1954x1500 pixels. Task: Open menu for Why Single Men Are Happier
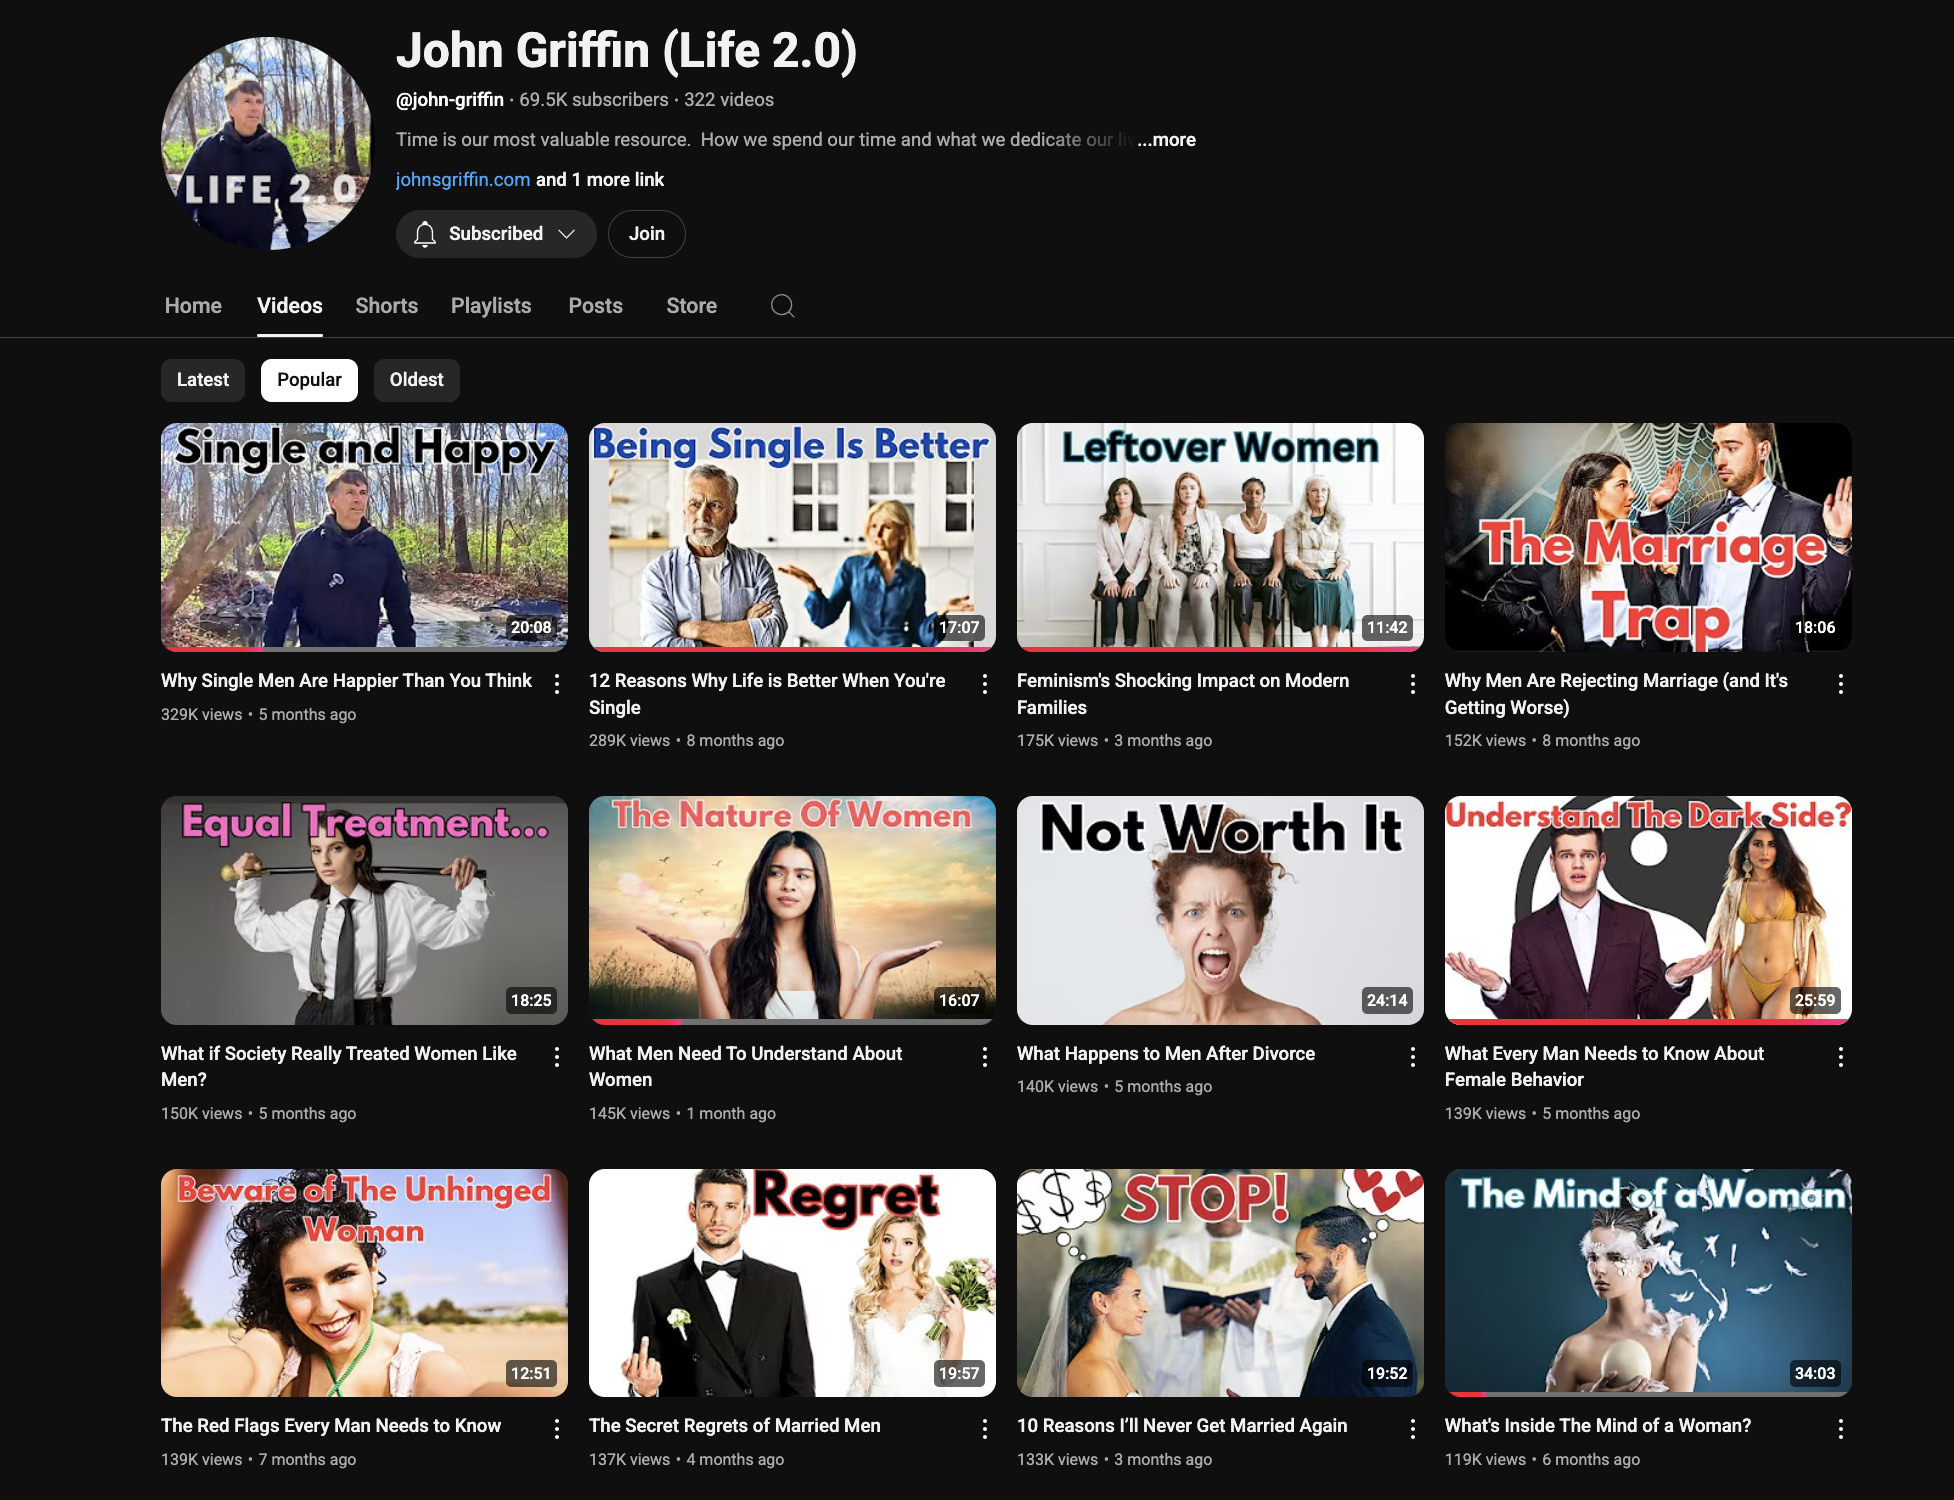click(x=557, y=684)
